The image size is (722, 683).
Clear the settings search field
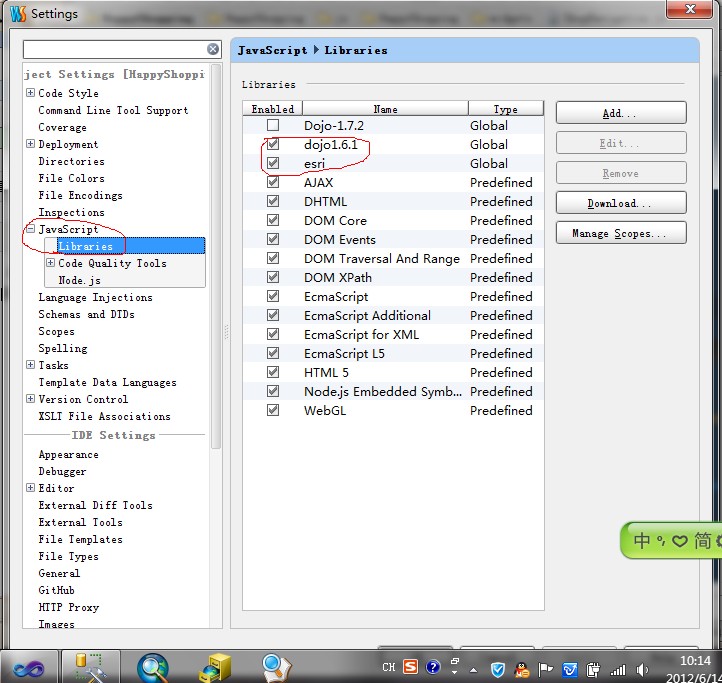coord(213,49)
